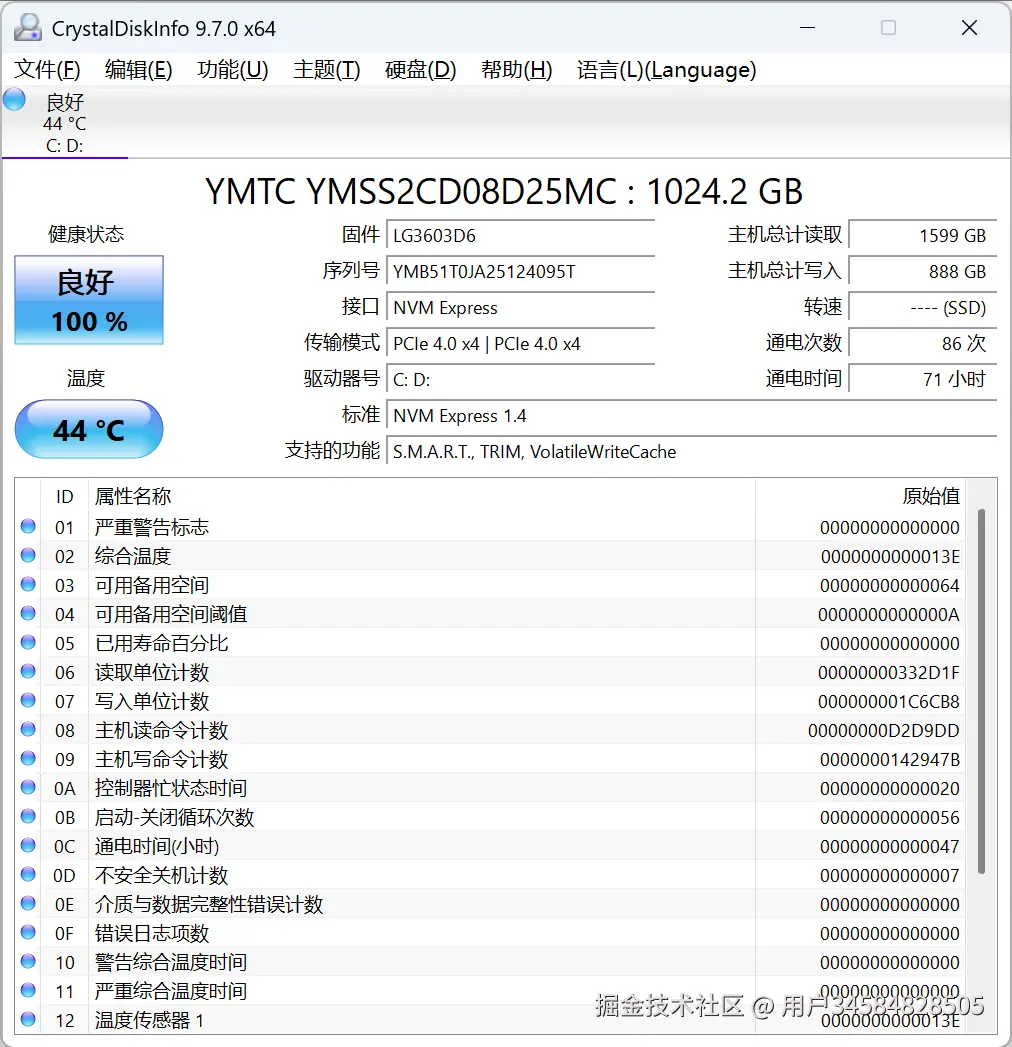
Task: Select the 严重警告标志 attribute name
Action: (x=152, y=528)
